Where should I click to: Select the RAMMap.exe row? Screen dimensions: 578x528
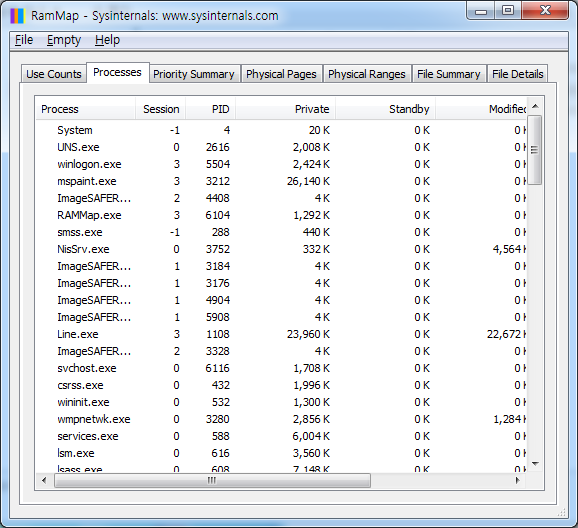tap(281, 215)
